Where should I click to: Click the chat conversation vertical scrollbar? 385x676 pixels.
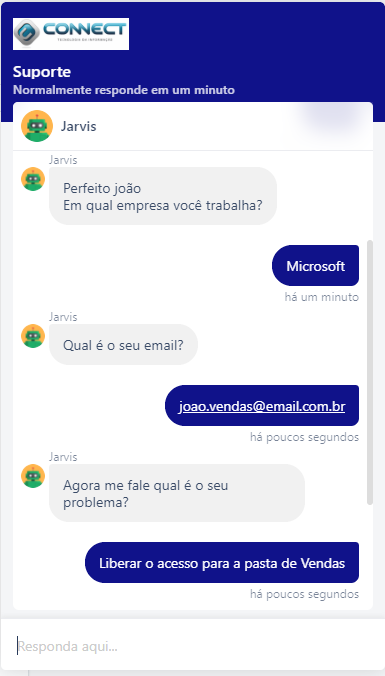[x=369, y=372]
